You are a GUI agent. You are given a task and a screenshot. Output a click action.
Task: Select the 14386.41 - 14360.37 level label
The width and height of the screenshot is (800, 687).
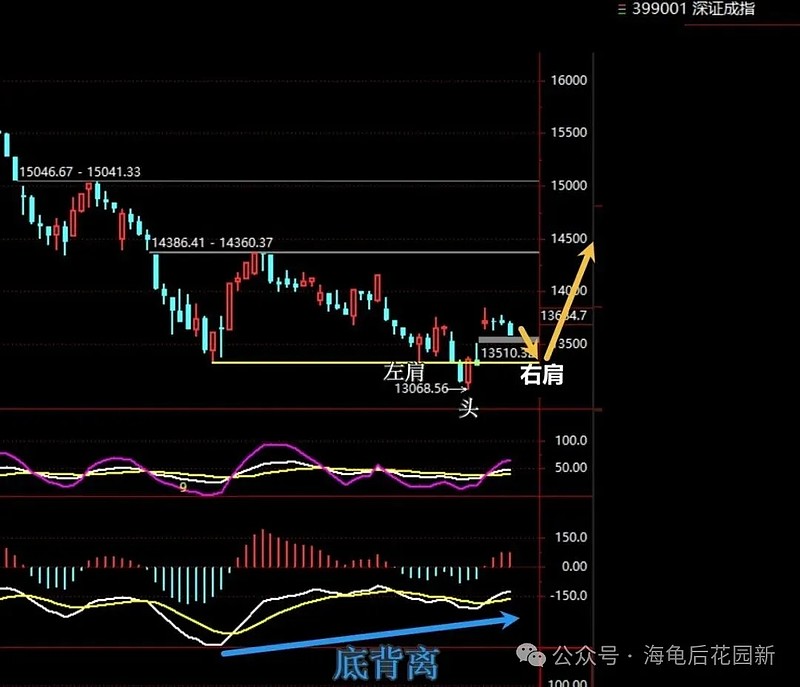(x=212, y=243)
